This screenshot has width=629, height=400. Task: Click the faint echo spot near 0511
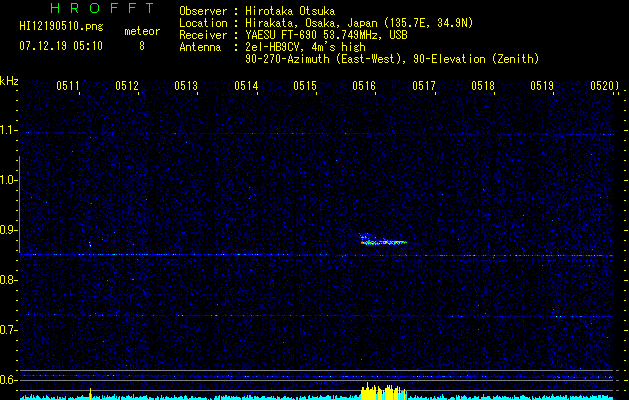coord(90,244)
